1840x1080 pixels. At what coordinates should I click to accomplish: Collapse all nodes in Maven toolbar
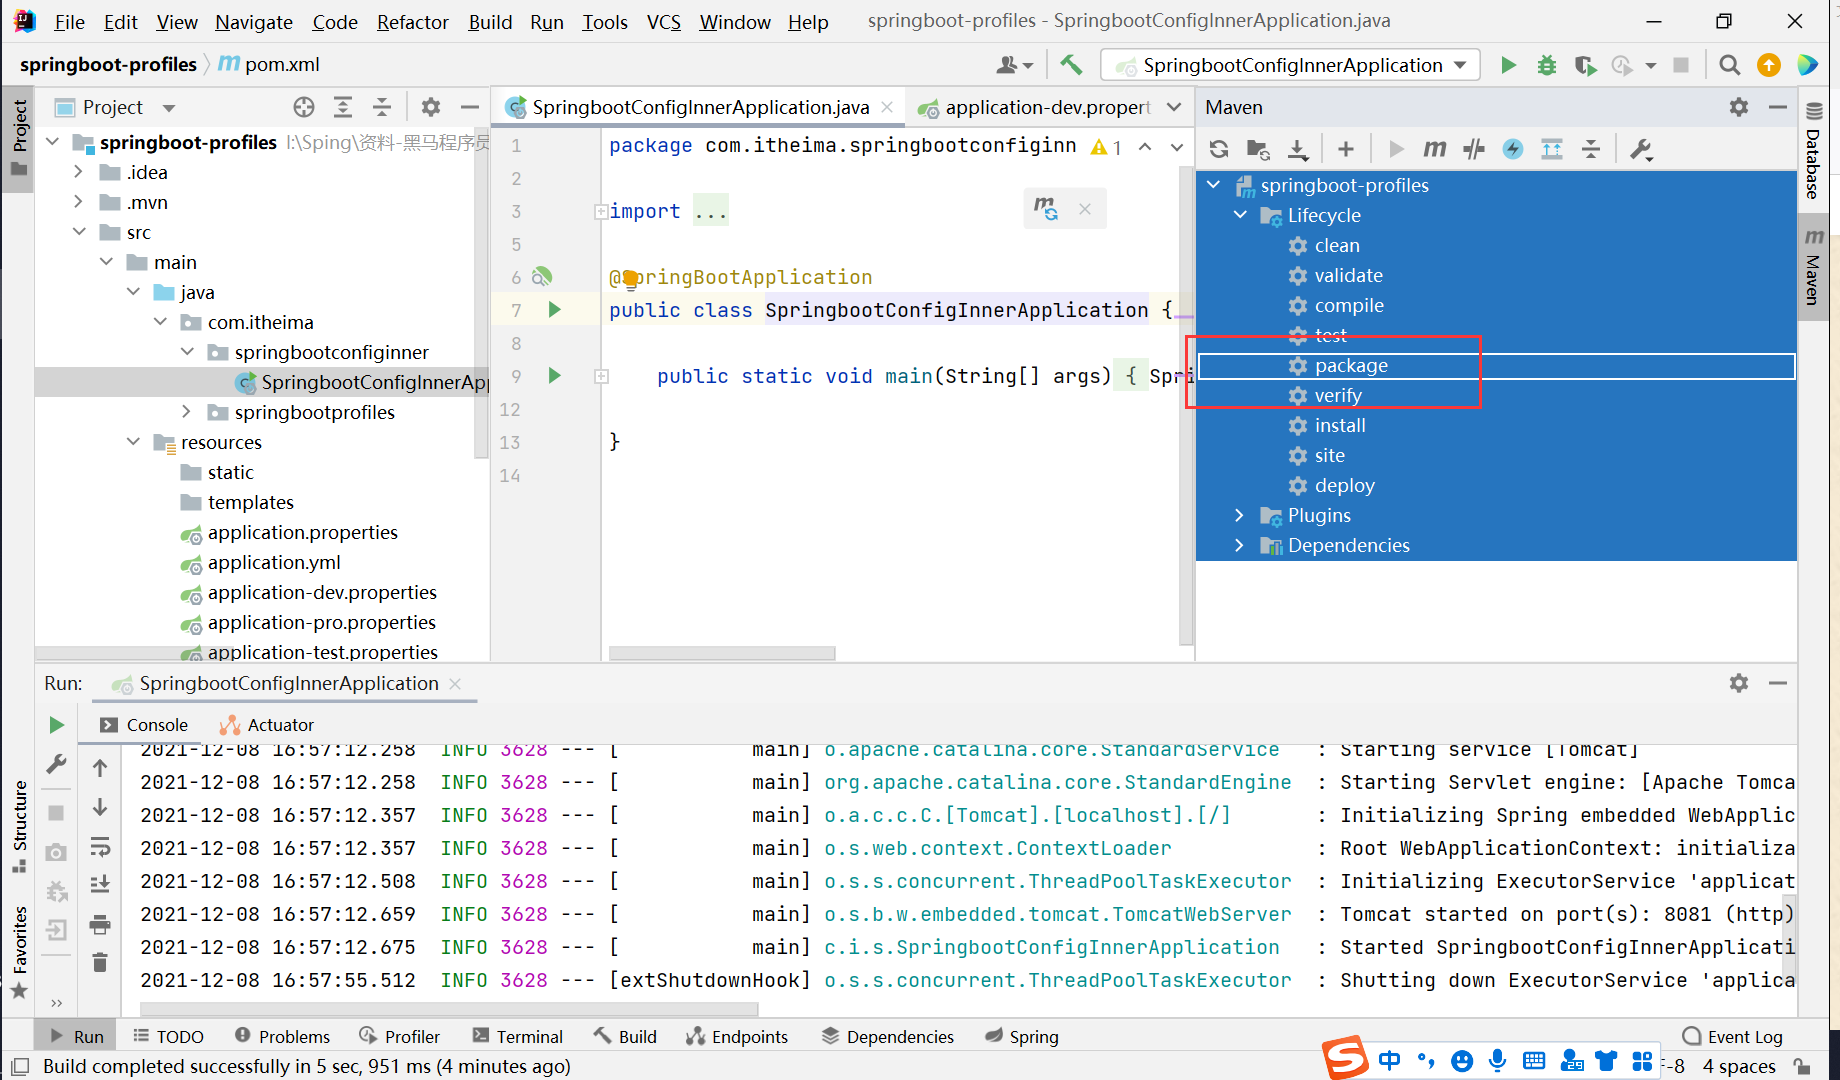point(1591,149)
